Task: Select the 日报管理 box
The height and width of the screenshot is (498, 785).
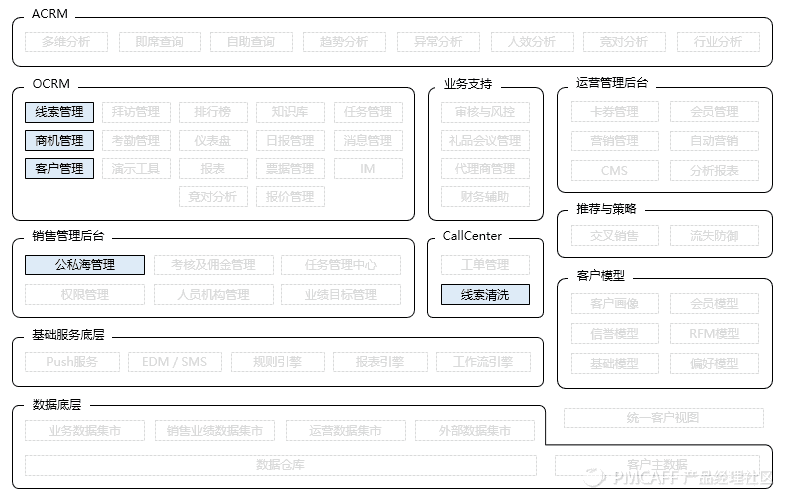Action: [290, 141]
